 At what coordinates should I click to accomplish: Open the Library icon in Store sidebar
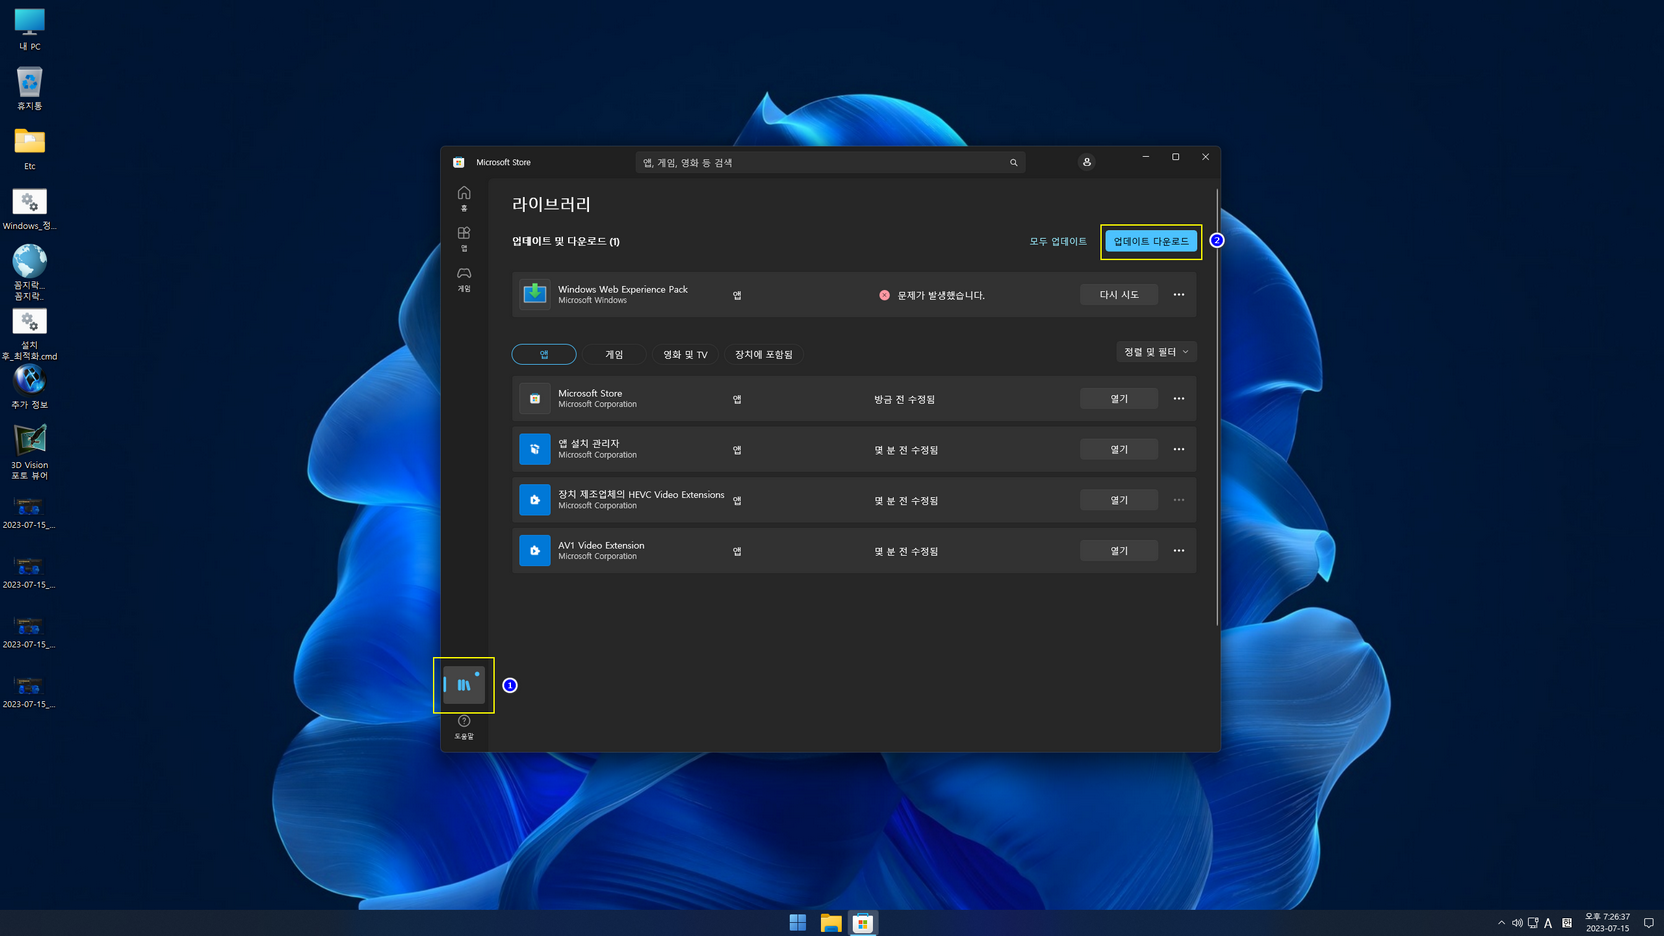point(464,685)
